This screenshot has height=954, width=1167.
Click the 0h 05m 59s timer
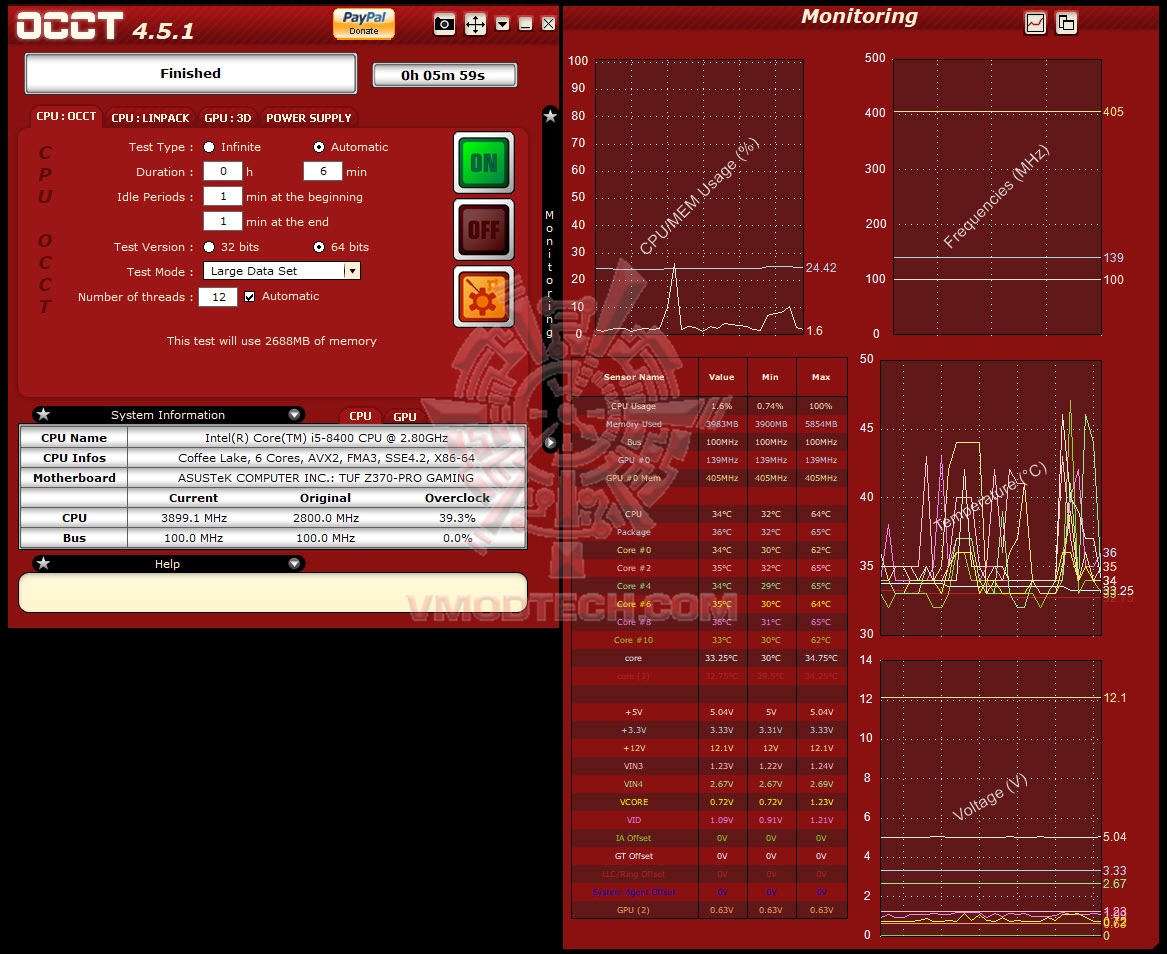coord(444,75)
